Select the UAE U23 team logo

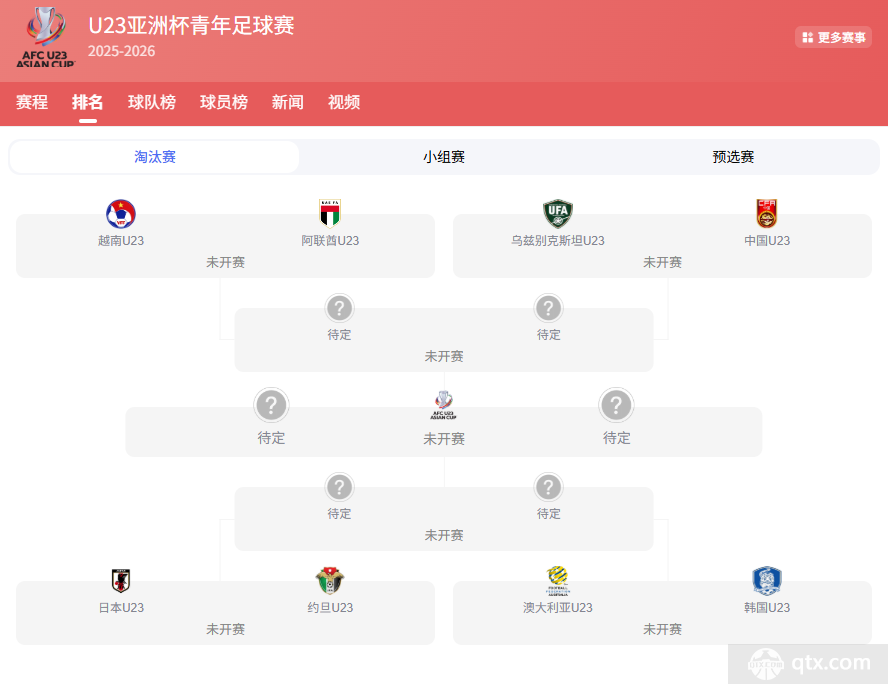pyautogui.click(x=330, y=214)
